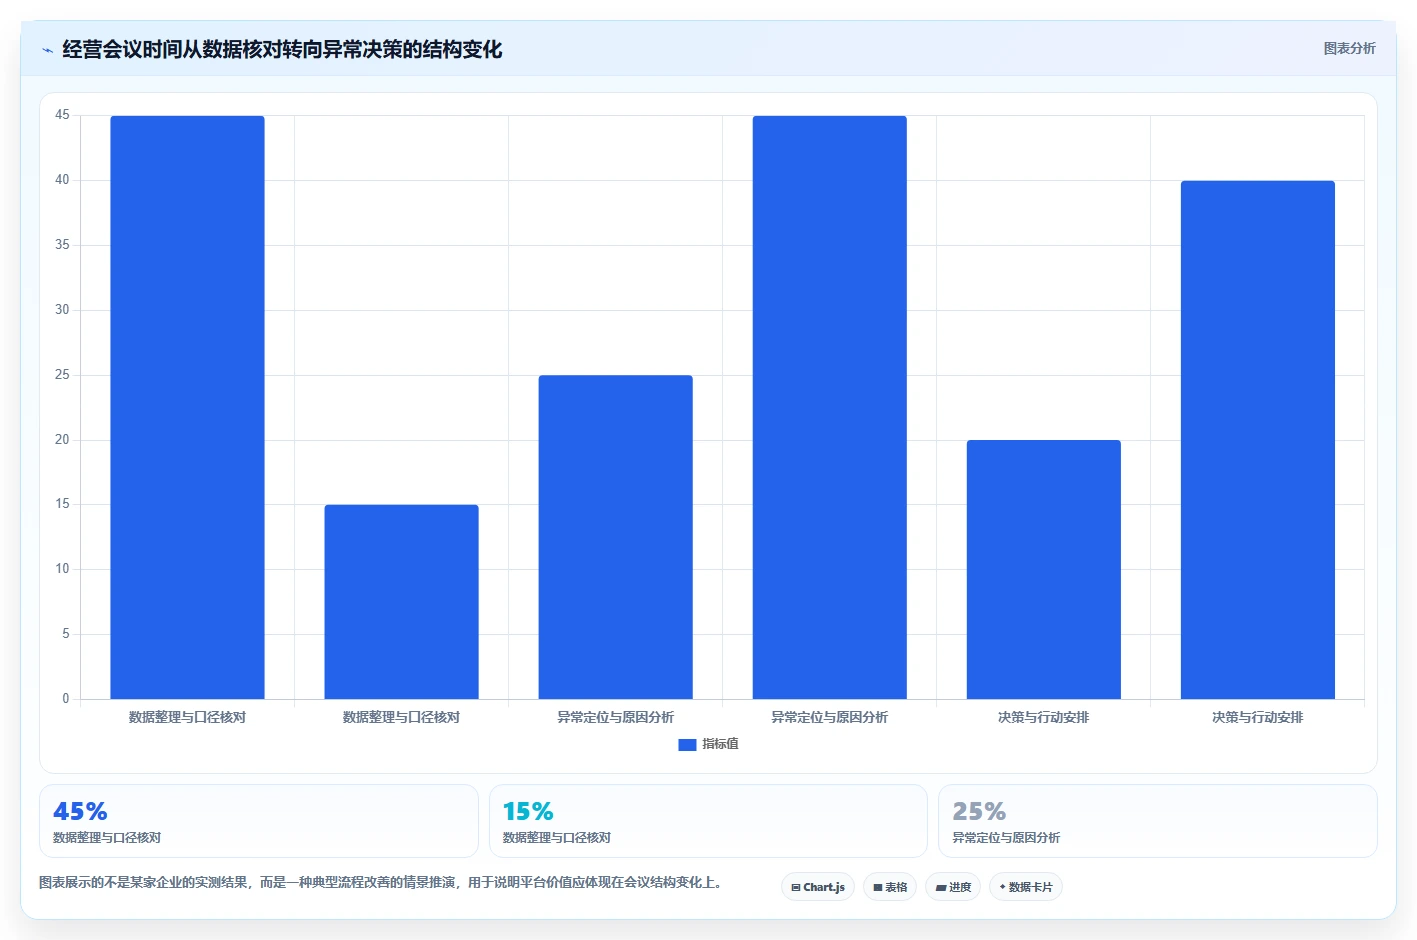Click 异常定位与原因分析 label under the 25% stat

coord(1006,838)
